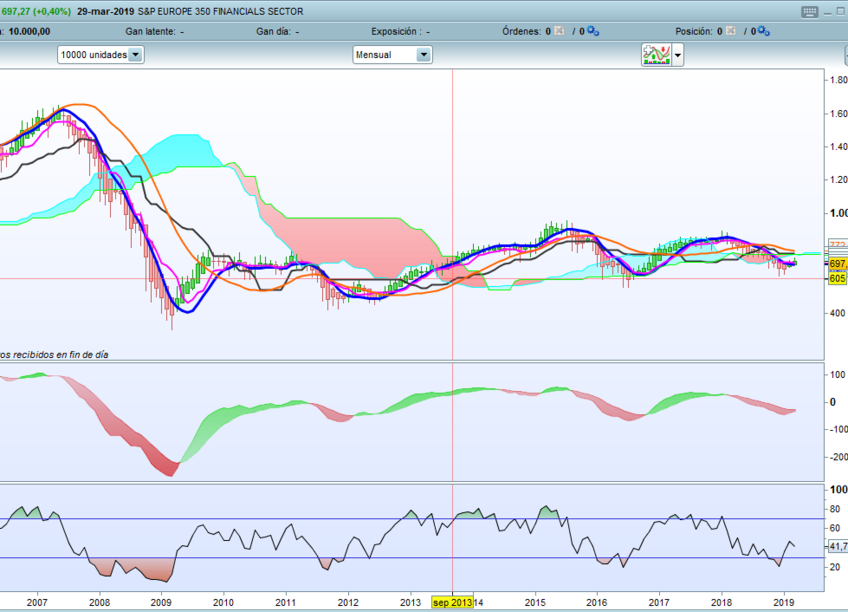
Task: Open the Mensual timeframe dropdown
Action: coord(392,55)
